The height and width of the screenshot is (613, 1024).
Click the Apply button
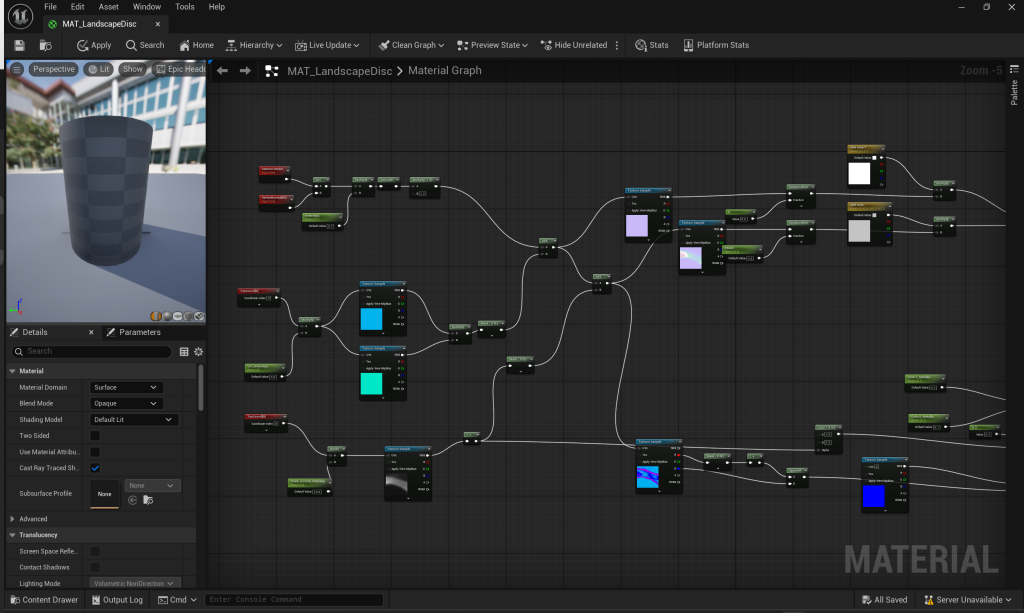tap(94, 45)
